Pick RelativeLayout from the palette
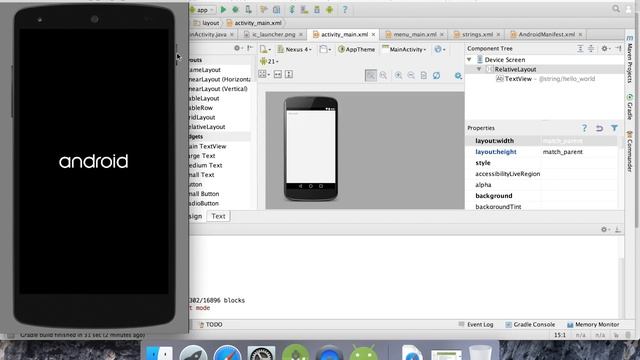 [x=207, y=127]
